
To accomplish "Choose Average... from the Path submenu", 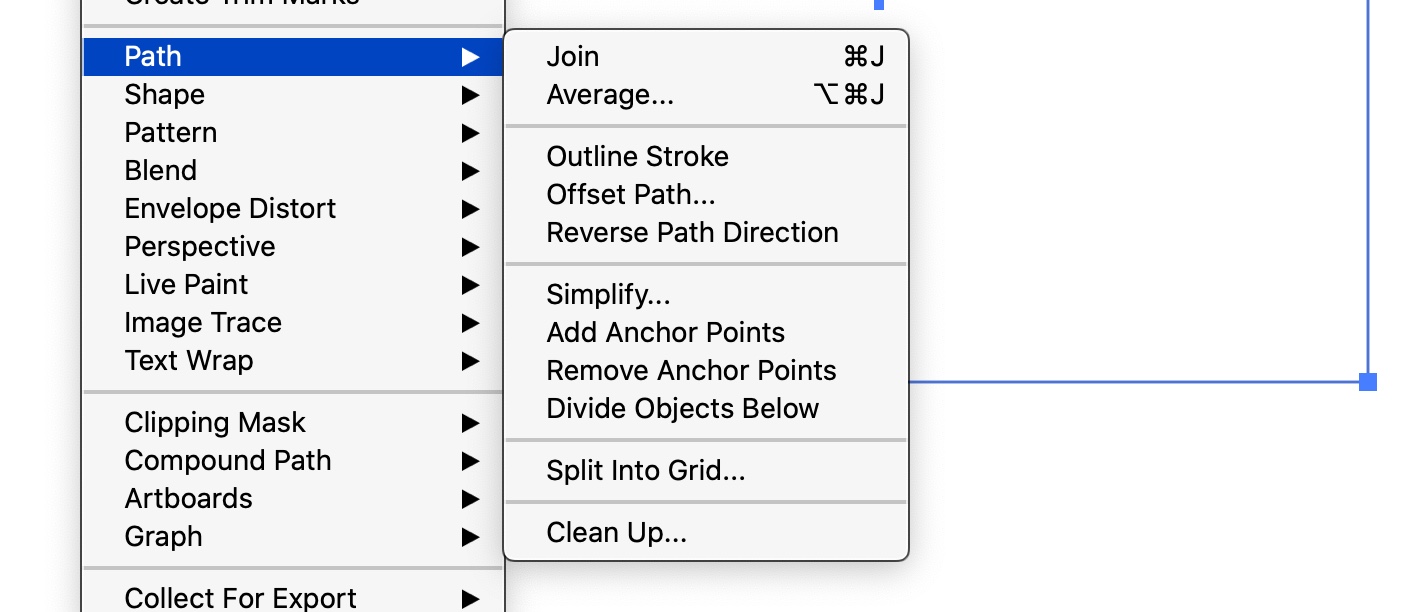I will pos(706,95).
